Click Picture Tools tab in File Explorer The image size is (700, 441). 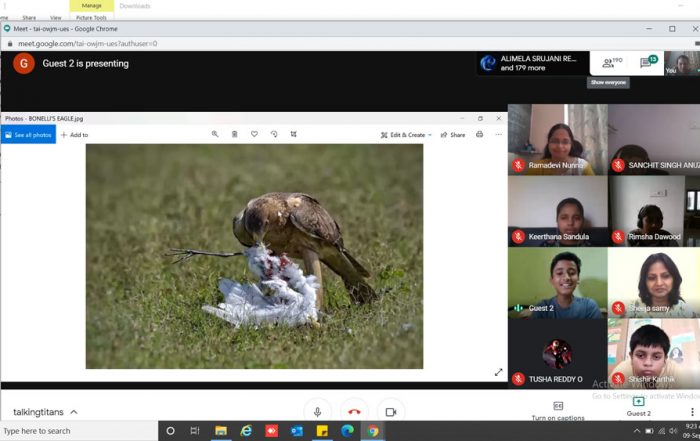(91, 17)
